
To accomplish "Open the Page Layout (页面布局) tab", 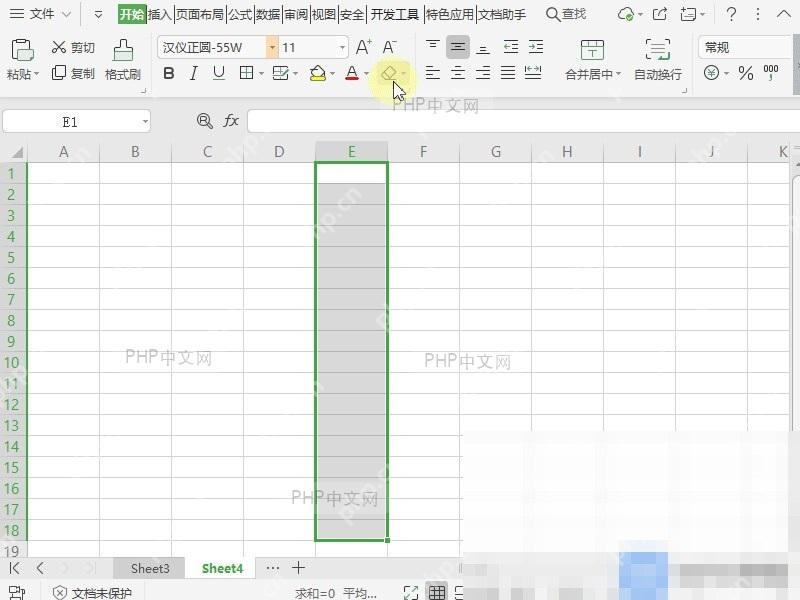I will tap(200, 14).
